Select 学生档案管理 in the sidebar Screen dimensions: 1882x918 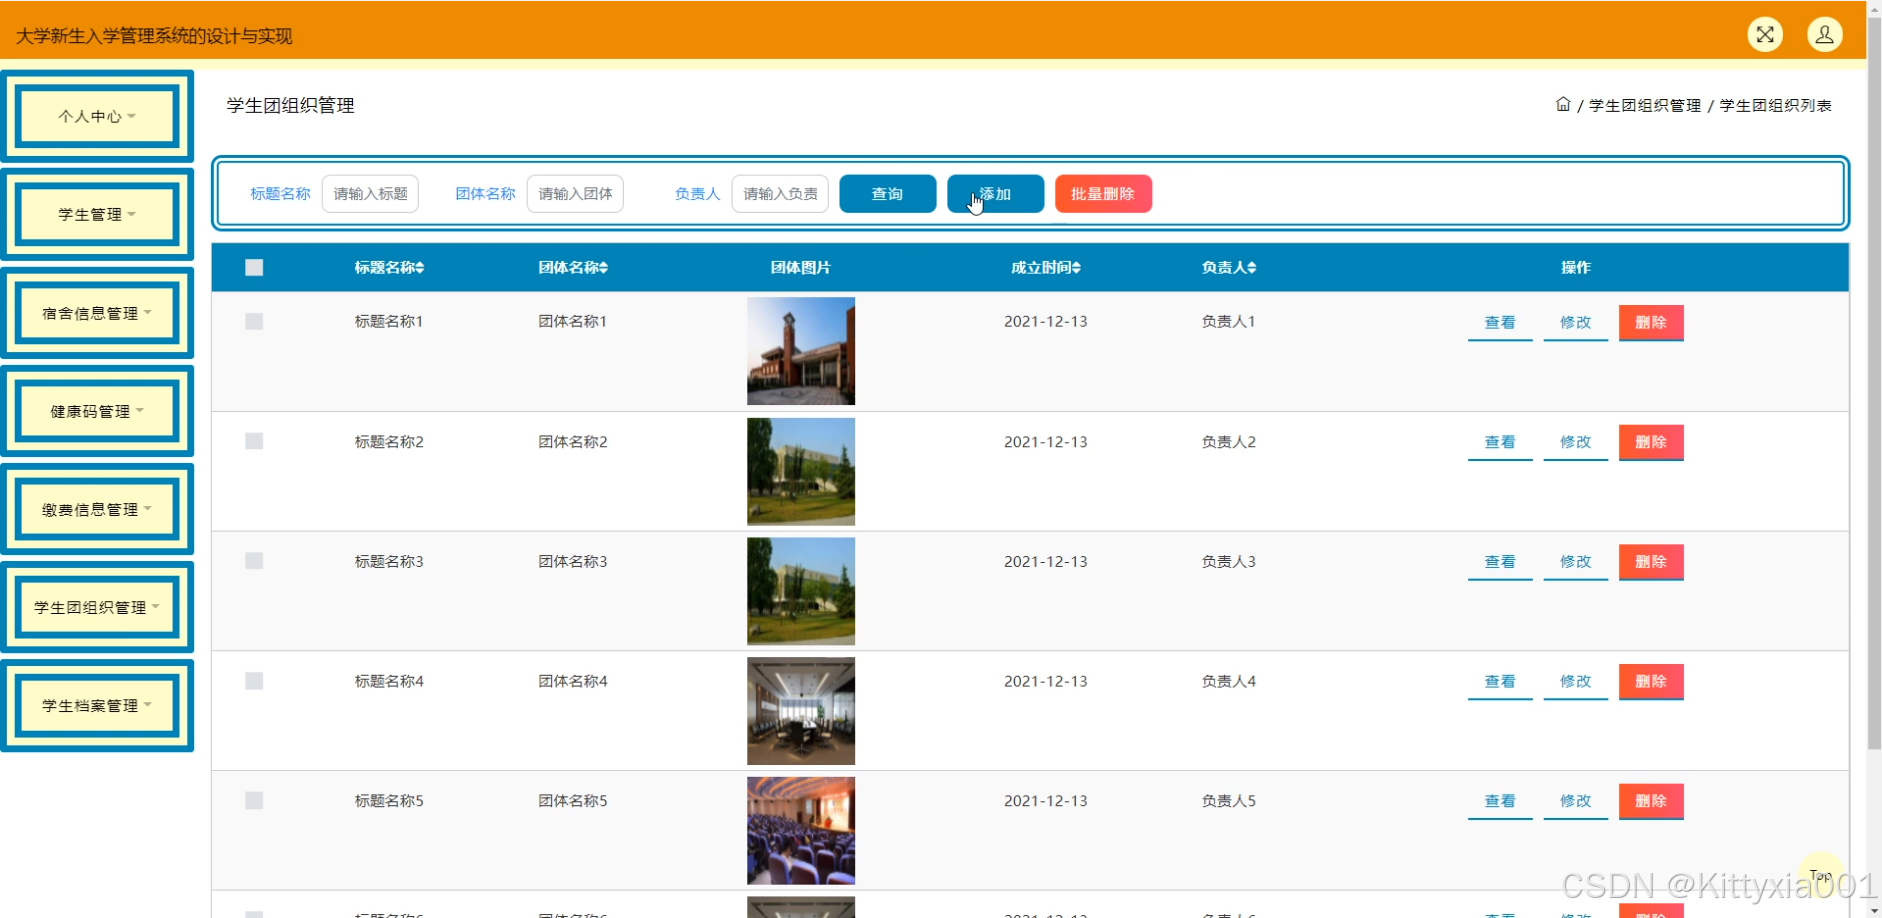[97, 705]
